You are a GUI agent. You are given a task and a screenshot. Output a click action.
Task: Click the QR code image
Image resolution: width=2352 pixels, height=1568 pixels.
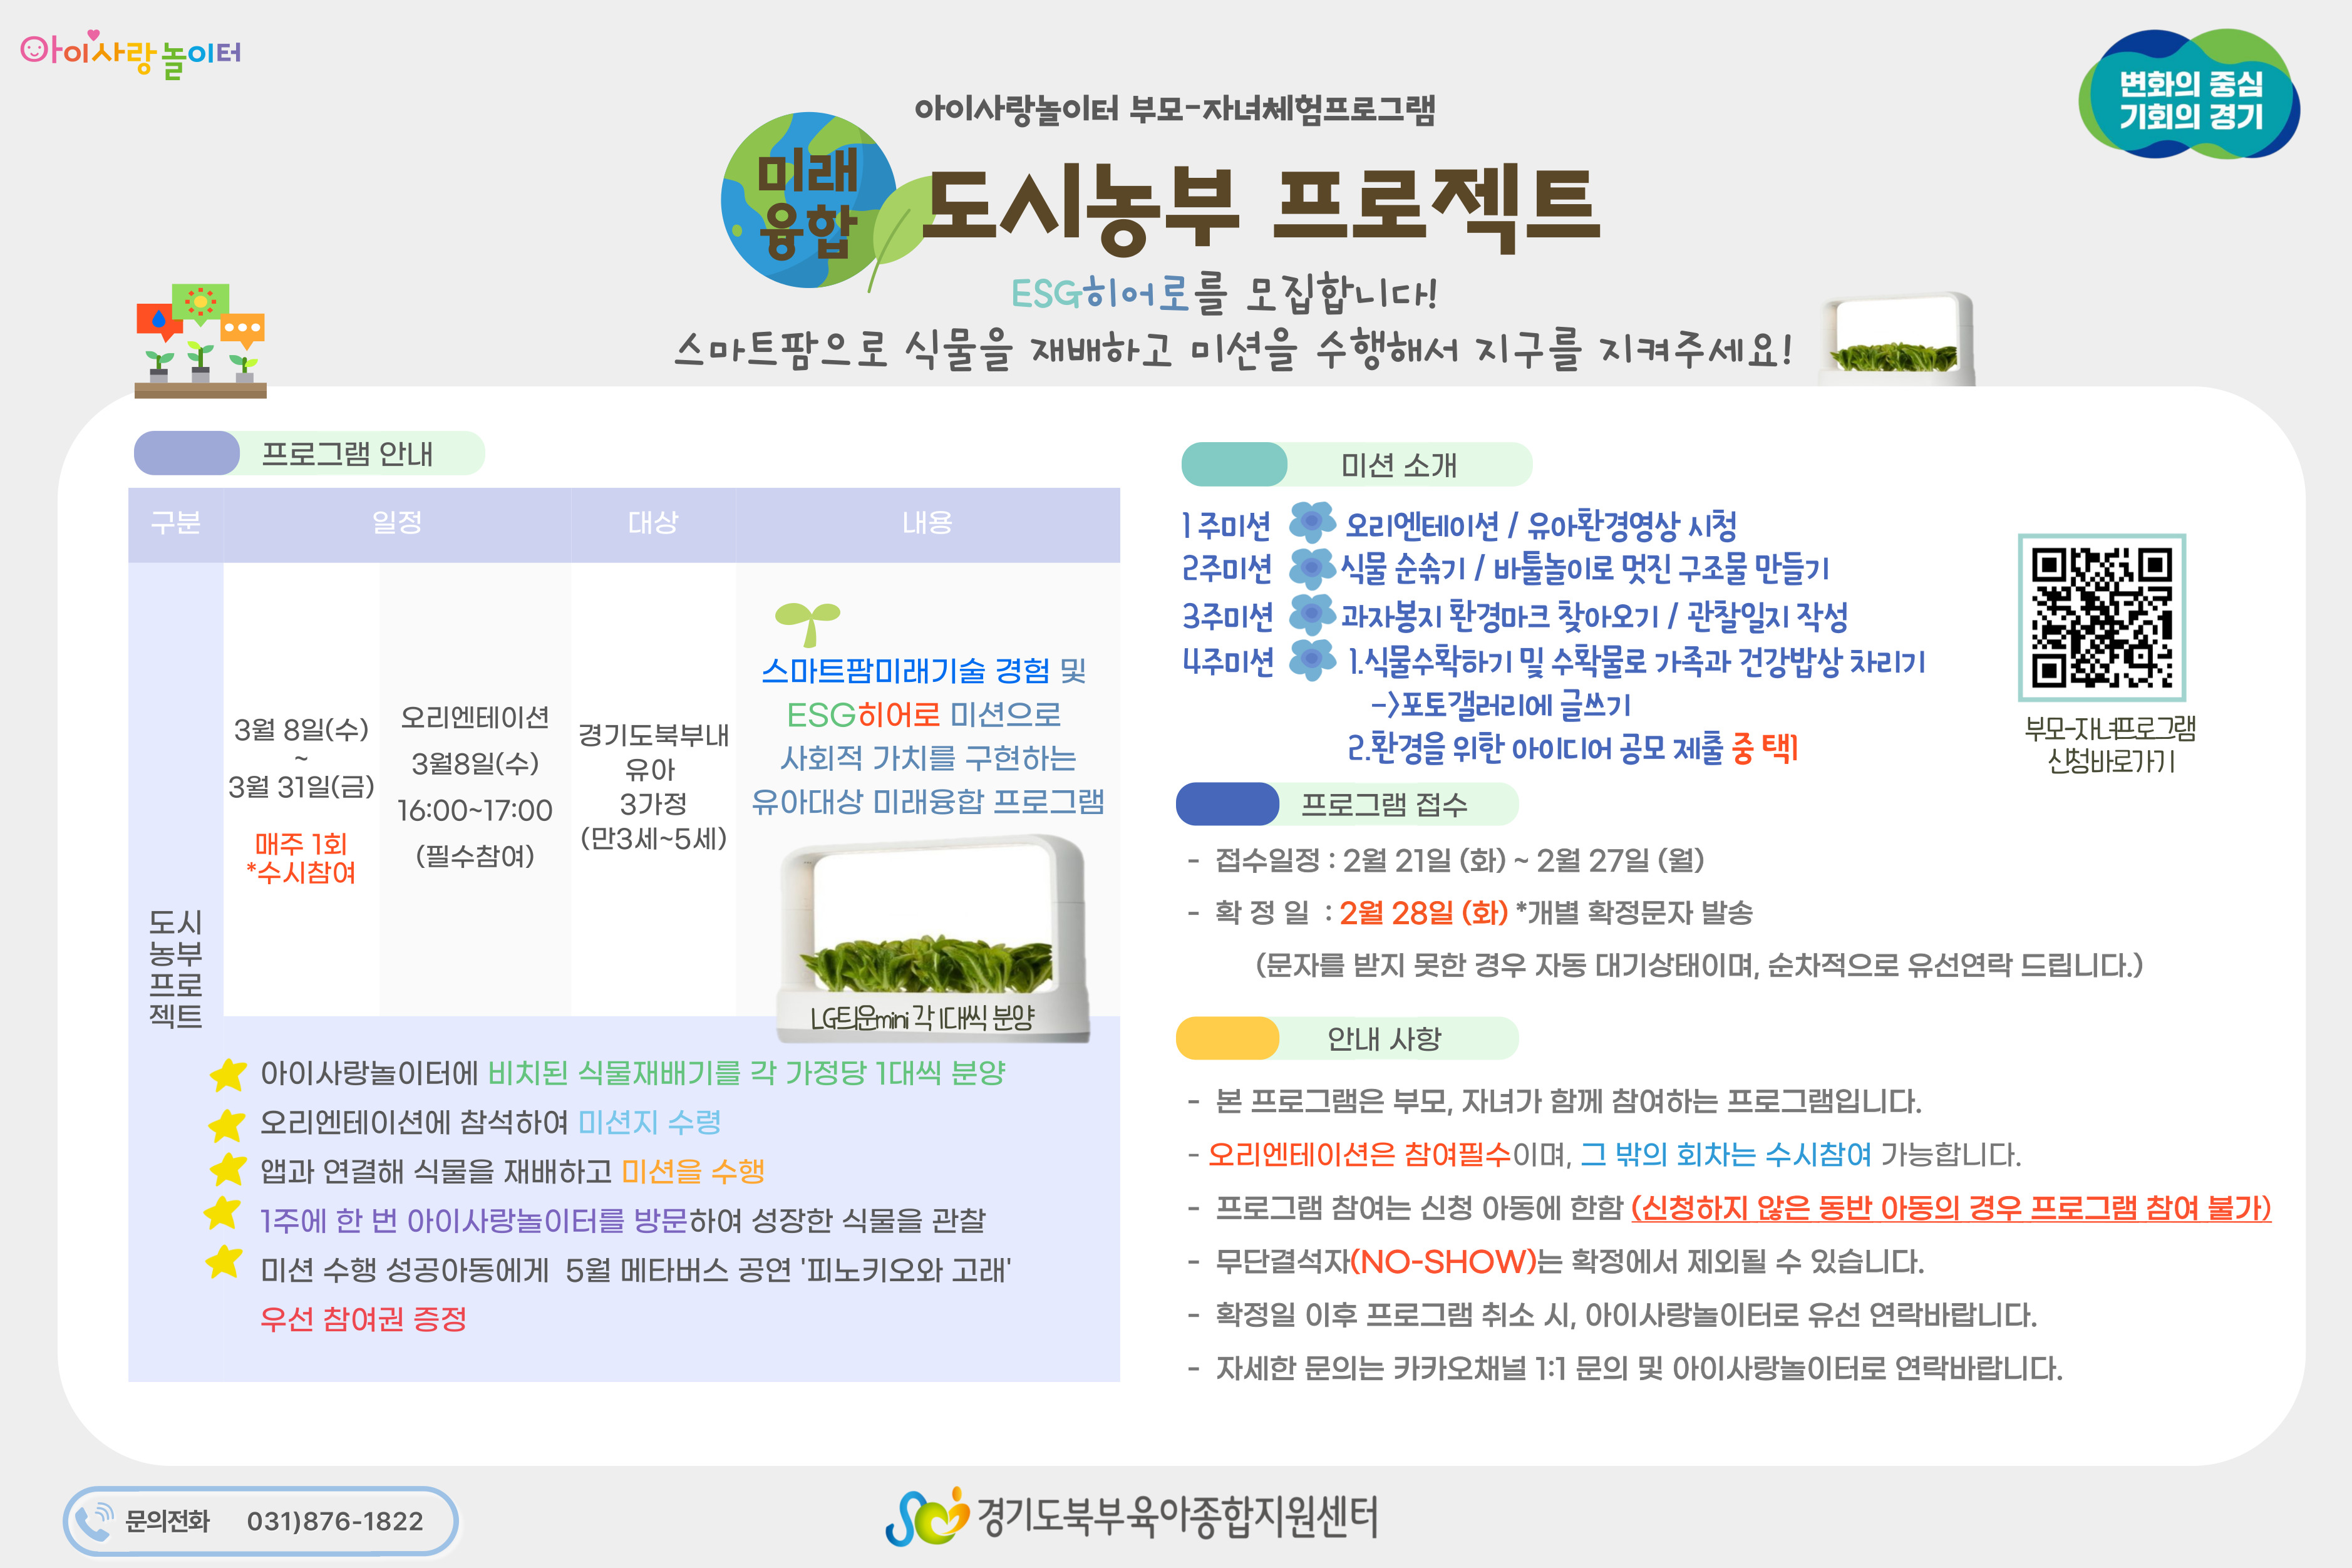(2101, 617)
